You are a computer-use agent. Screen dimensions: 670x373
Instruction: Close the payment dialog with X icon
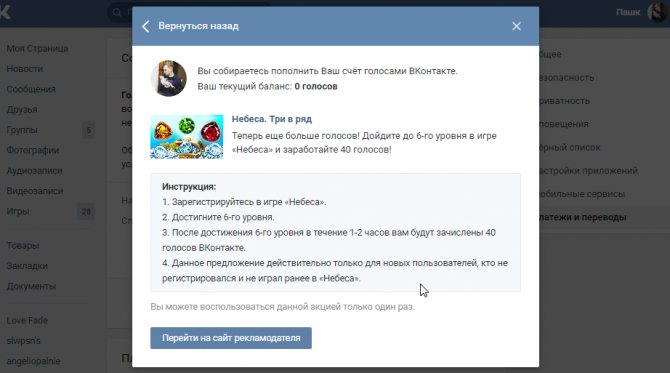tap(517, 26)
